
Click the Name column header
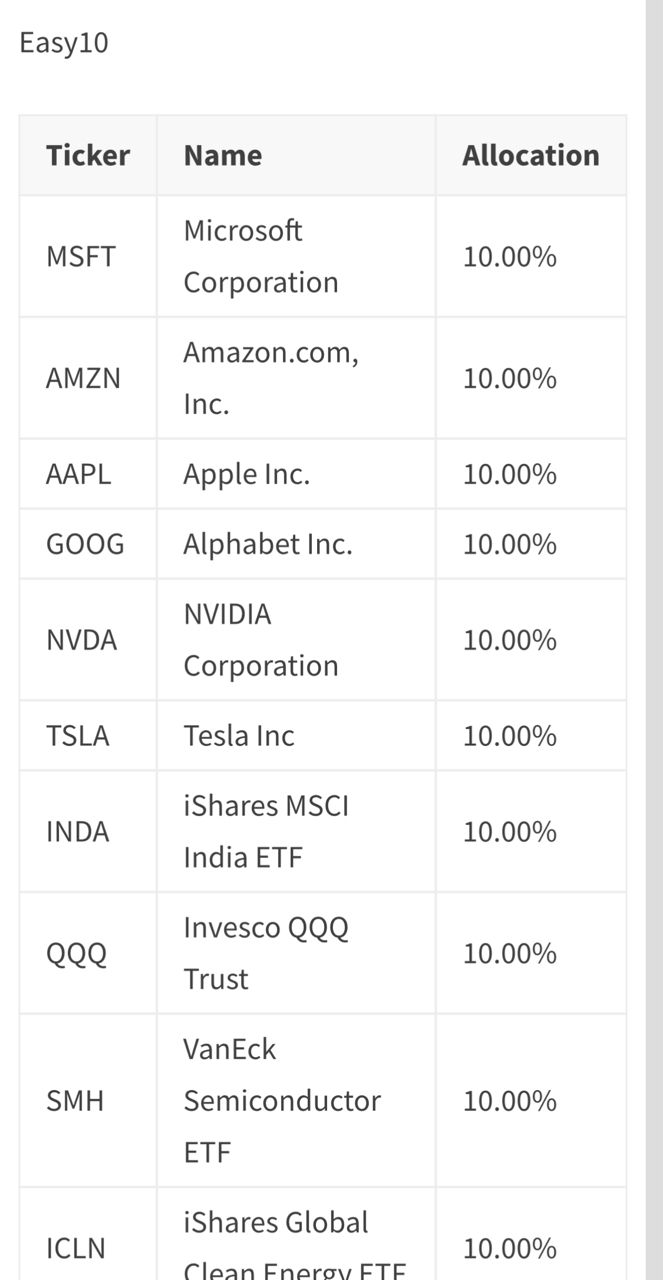[222, 156]
